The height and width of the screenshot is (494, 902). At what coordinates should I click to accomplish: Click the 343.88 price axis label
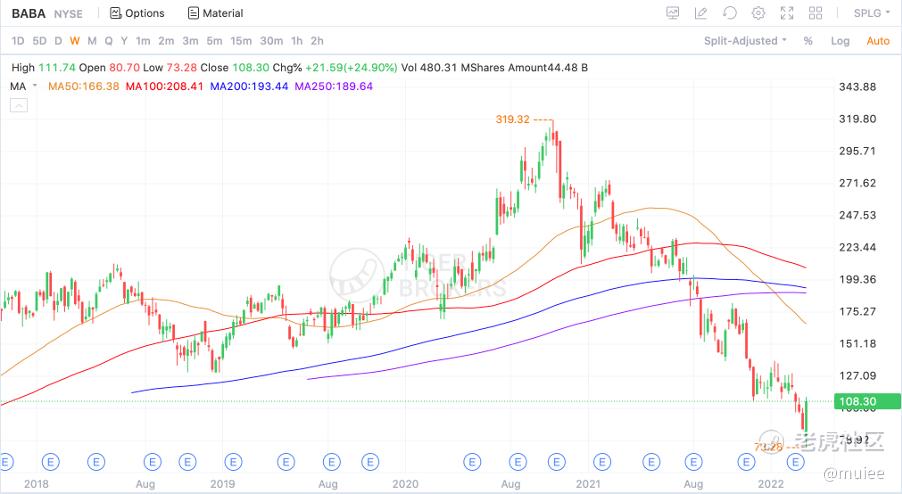click(858, 87)
